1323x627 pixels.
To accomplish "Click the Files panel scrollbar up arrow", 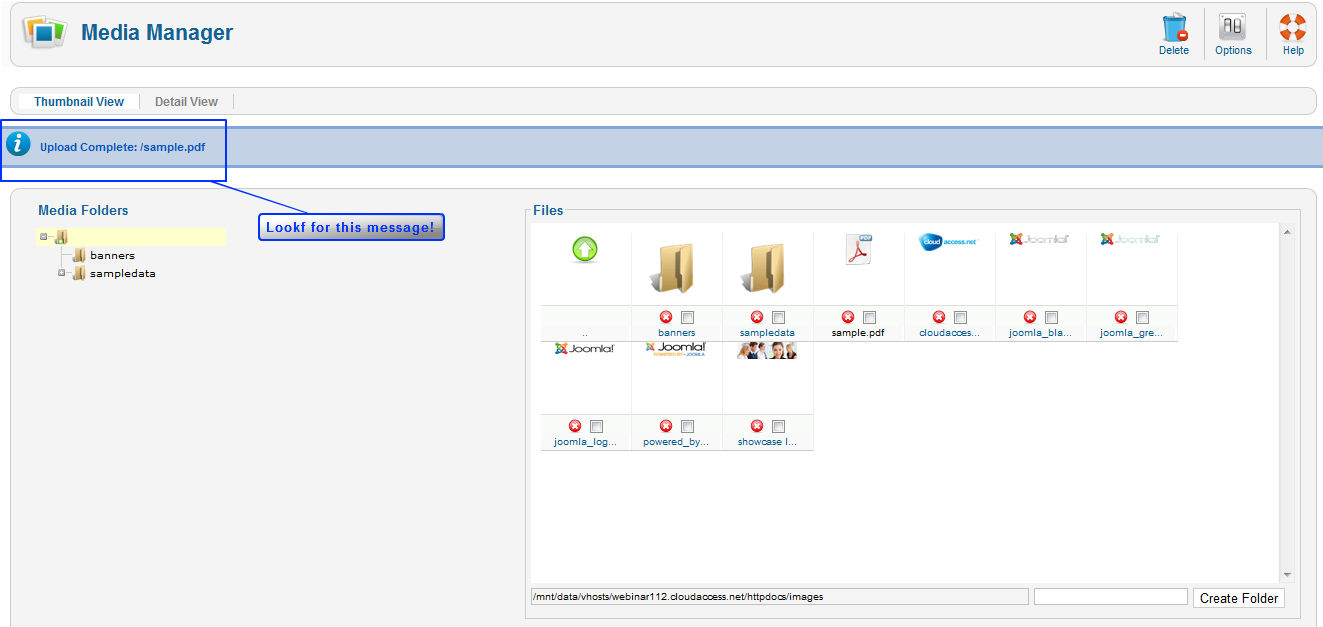I will pyautogui.click(x=1286, y=232).
